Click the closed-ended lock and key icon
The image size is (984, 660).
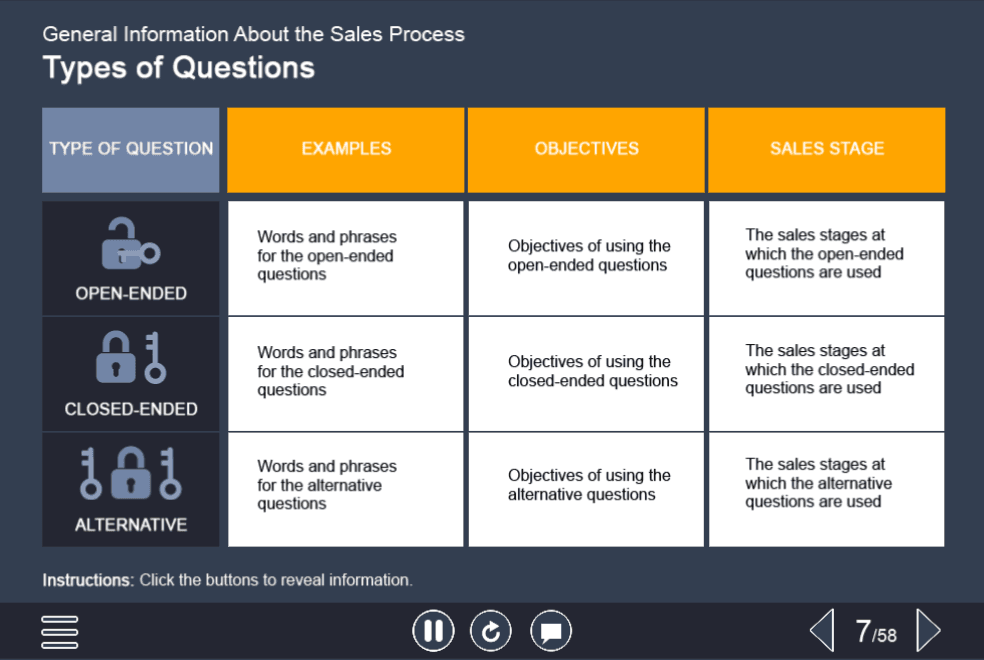pyautogui.click(x=130, y=358)
